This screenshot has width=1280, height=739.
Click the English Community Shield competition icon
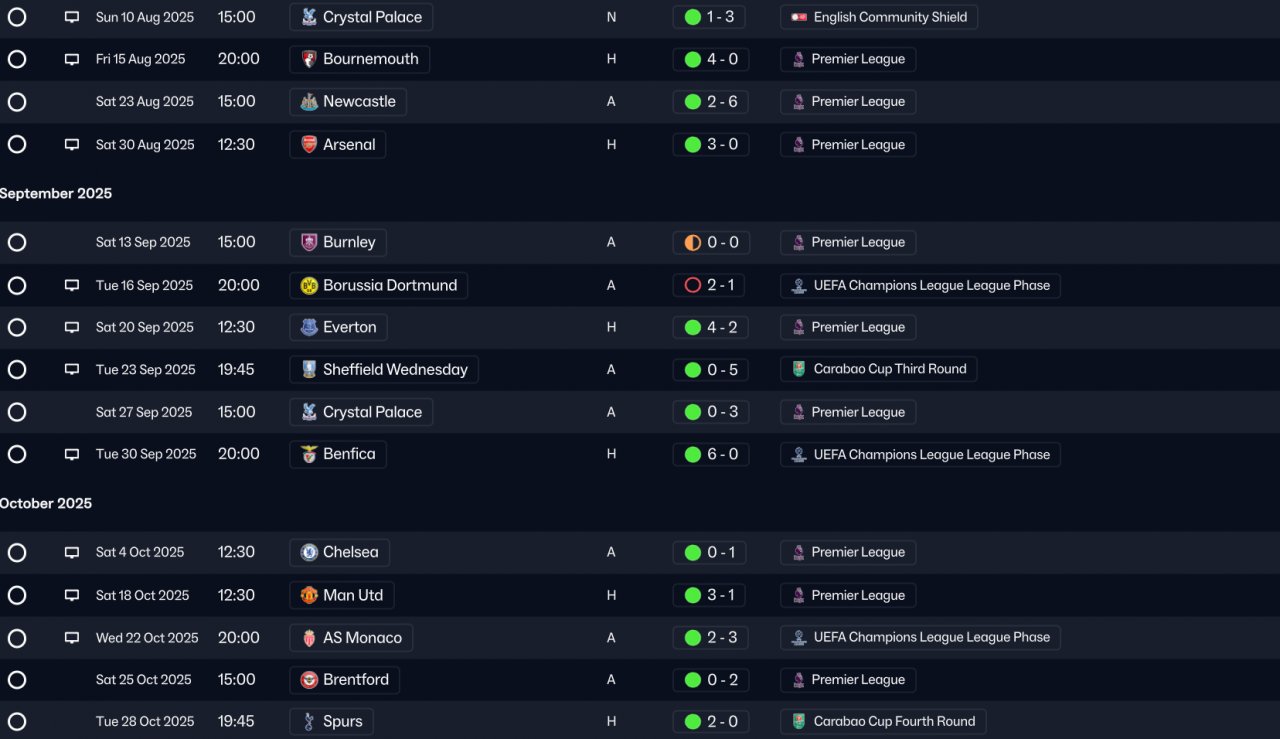pyautogui.click(x=799, y=17)
